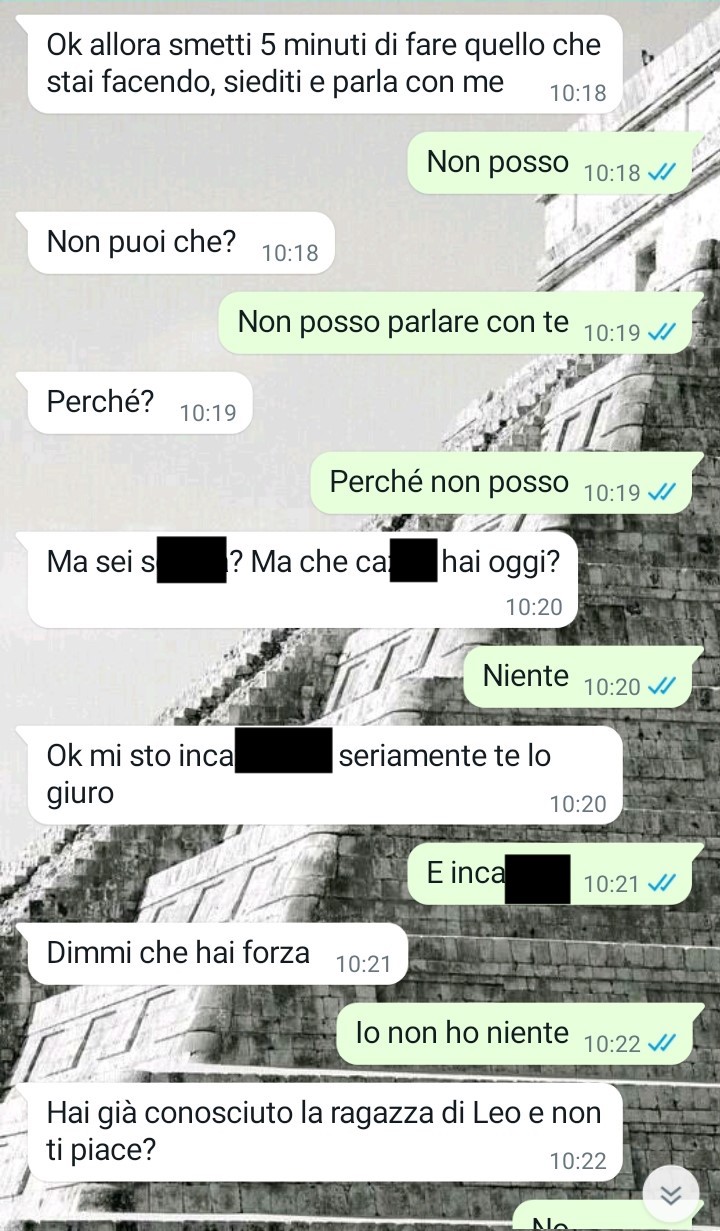Tap the ticks next to "E inca" message
The width and height of the screenshot is (720, 1231).
pyautogui.click(x=662, y=884)
